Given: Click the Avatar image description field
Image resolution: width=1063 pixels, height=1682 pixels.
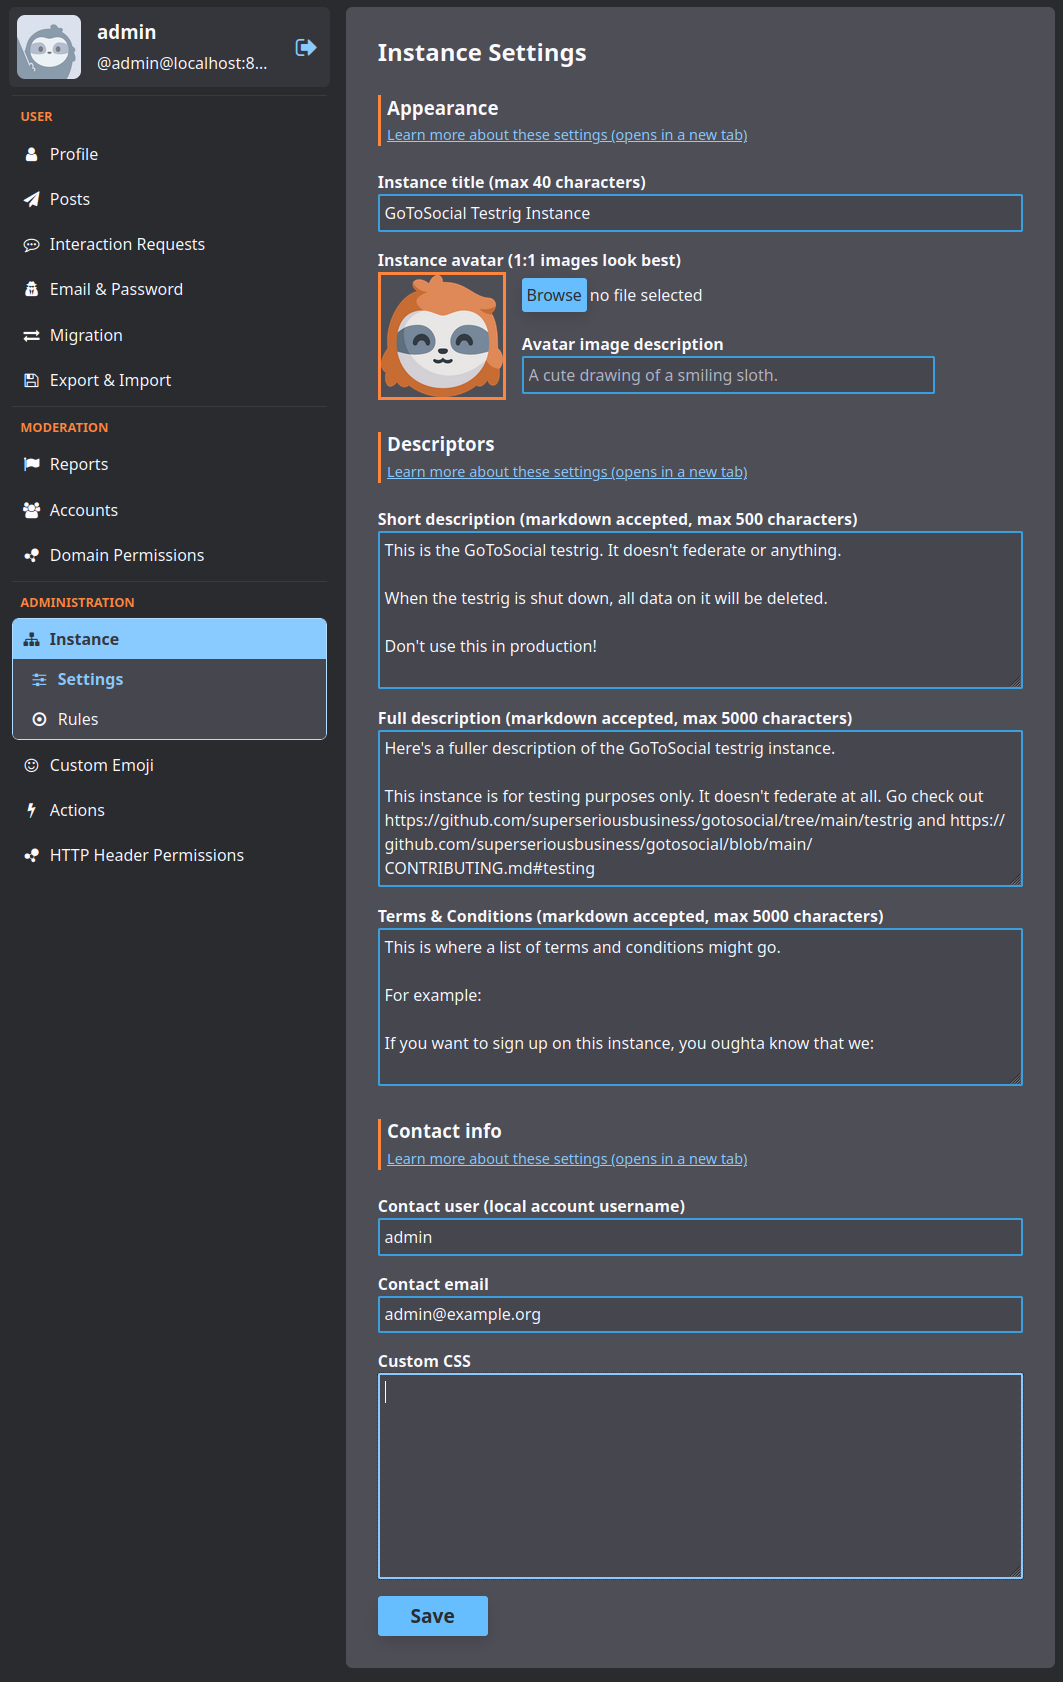Looking at the screenshot, I should point(727,375).
